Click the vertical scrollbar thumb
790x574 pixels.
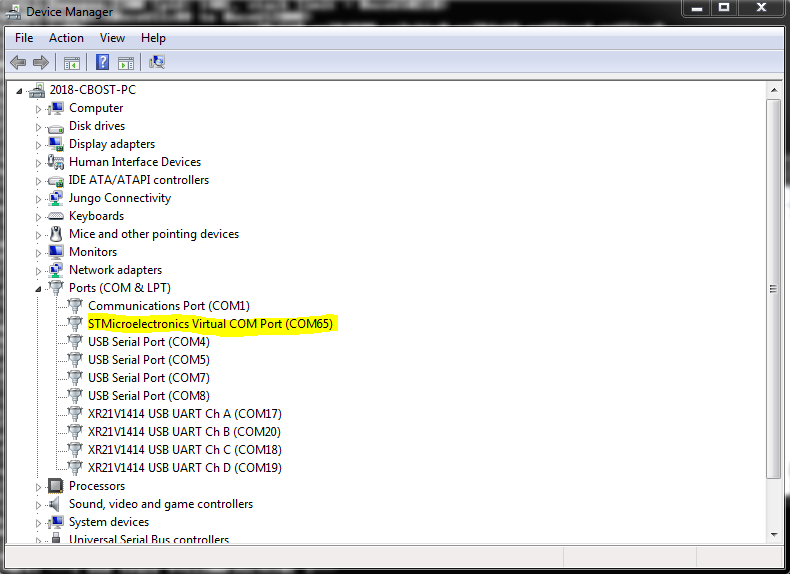773,289
